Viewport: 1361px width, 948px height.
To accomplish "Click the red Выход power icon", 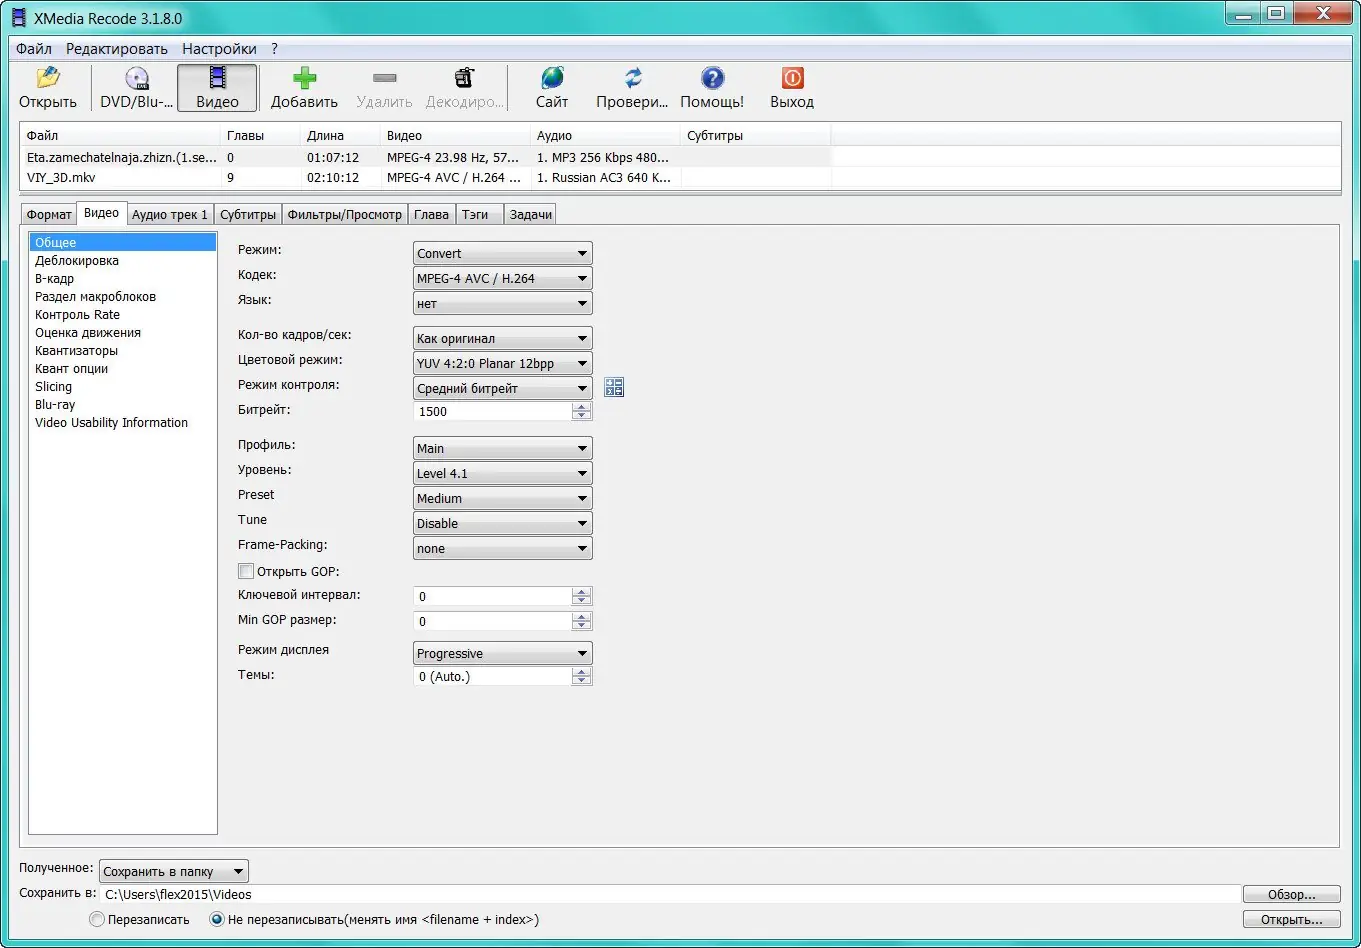I will coord(792,79).
